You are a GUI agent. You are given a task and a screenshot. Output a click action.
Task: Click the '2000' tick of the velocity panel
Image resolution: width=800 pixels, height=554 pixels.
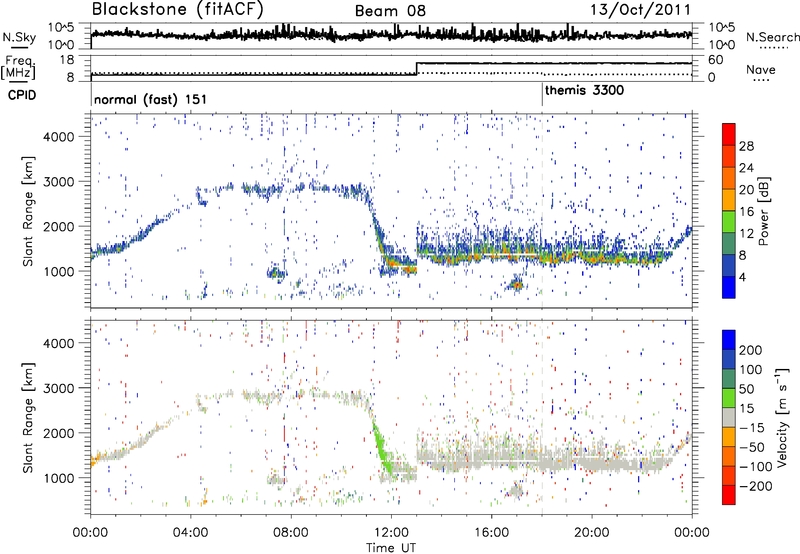[x=58, y=433]
